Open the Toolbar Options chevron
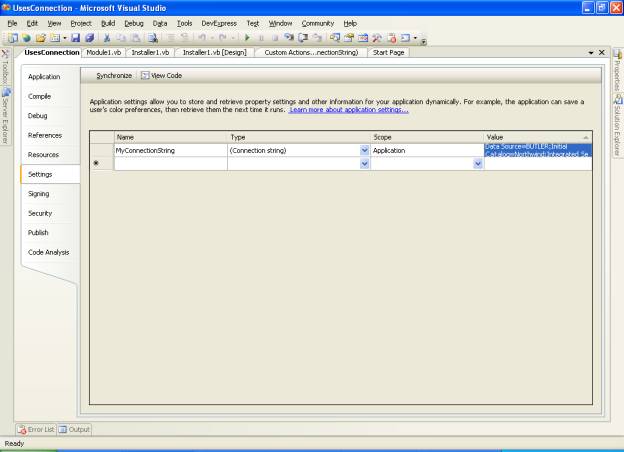Screen dimensions: 624x452 [423, 41]
